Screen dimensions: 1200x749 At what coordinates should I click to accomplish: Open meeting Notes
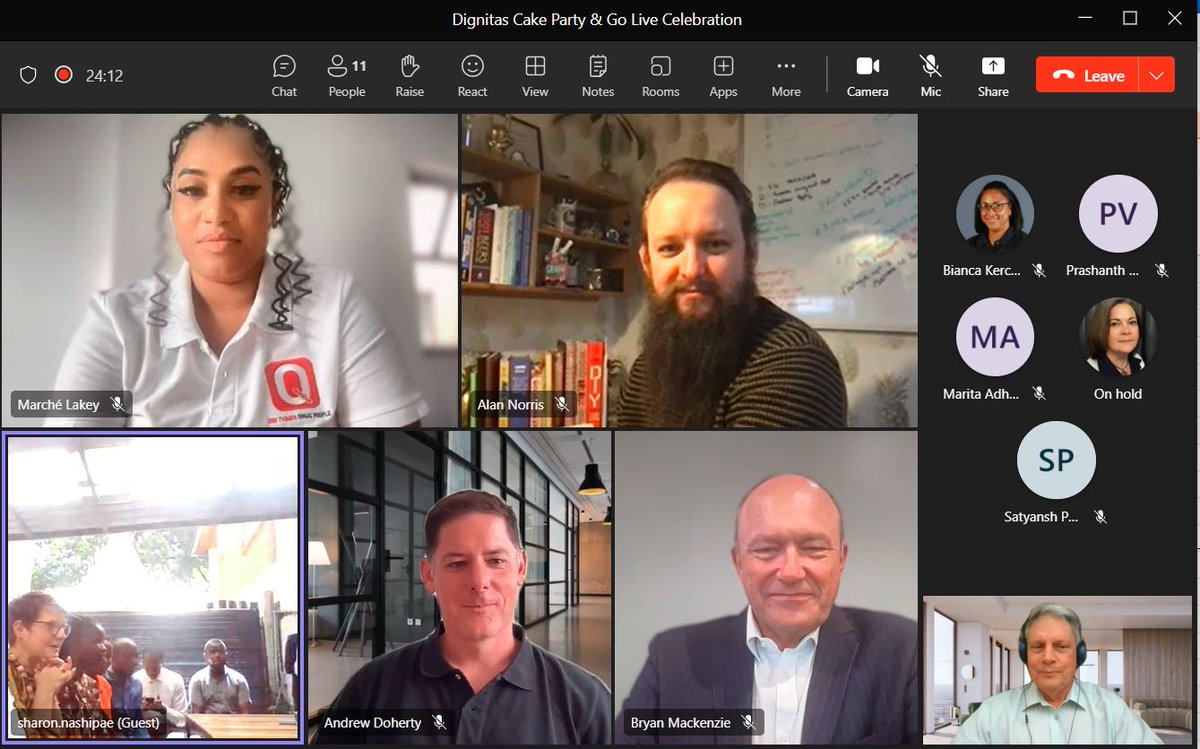tap(598, 76)
